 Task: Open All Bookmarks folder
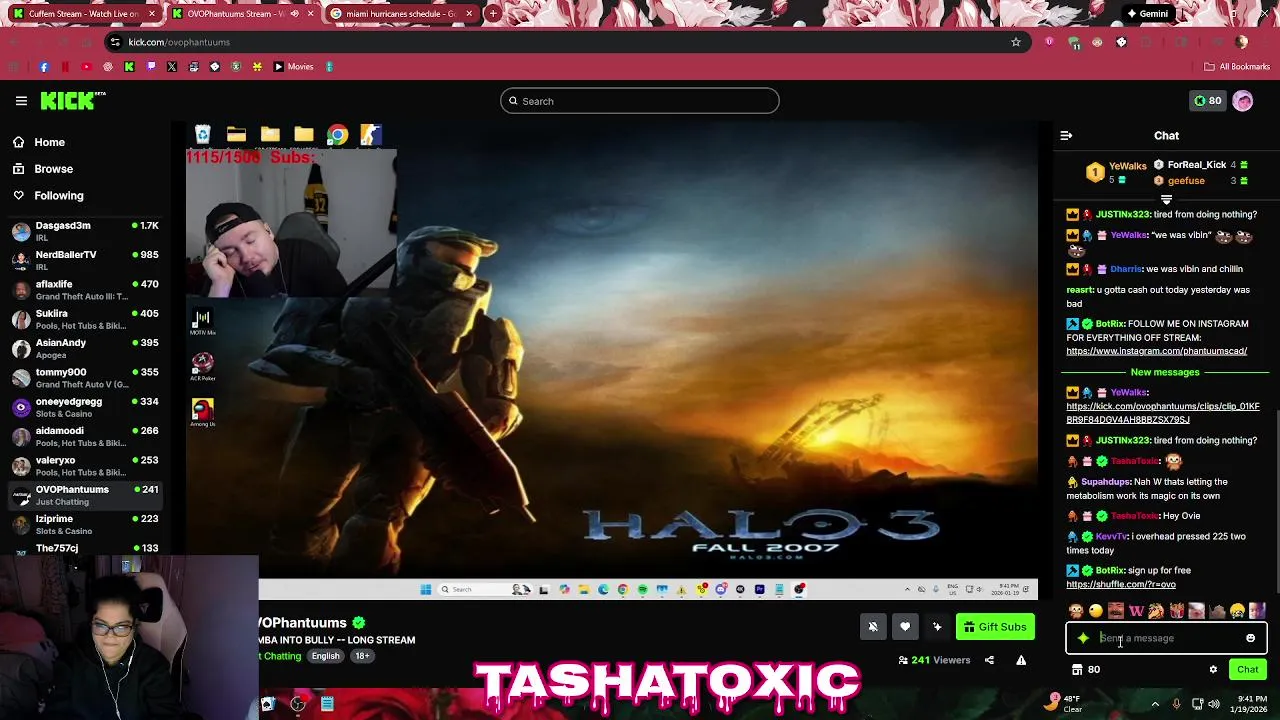pos(1237,67)
